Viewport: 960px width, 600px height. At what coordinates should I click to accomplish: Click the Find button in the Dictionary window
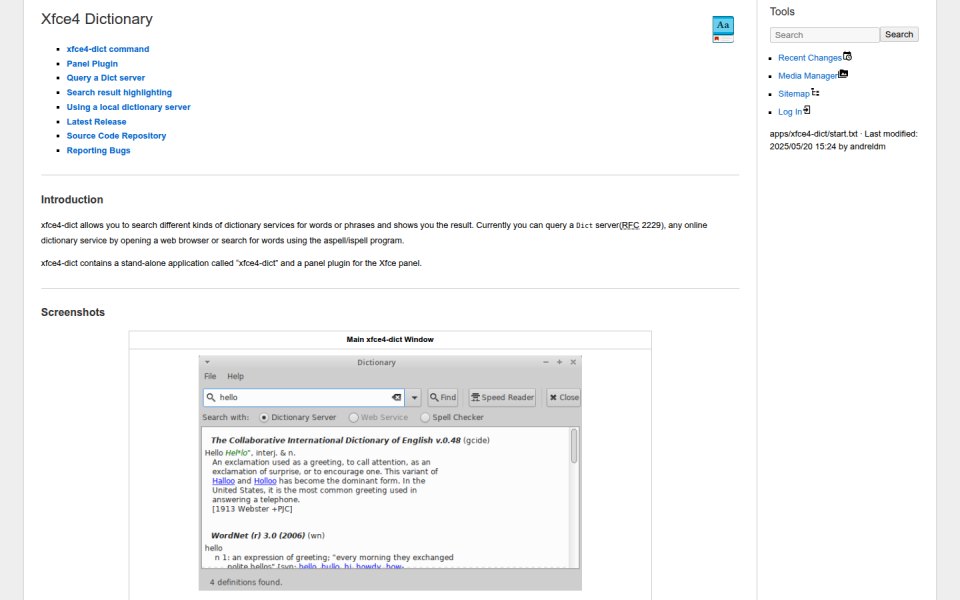(x=443, y=397)
